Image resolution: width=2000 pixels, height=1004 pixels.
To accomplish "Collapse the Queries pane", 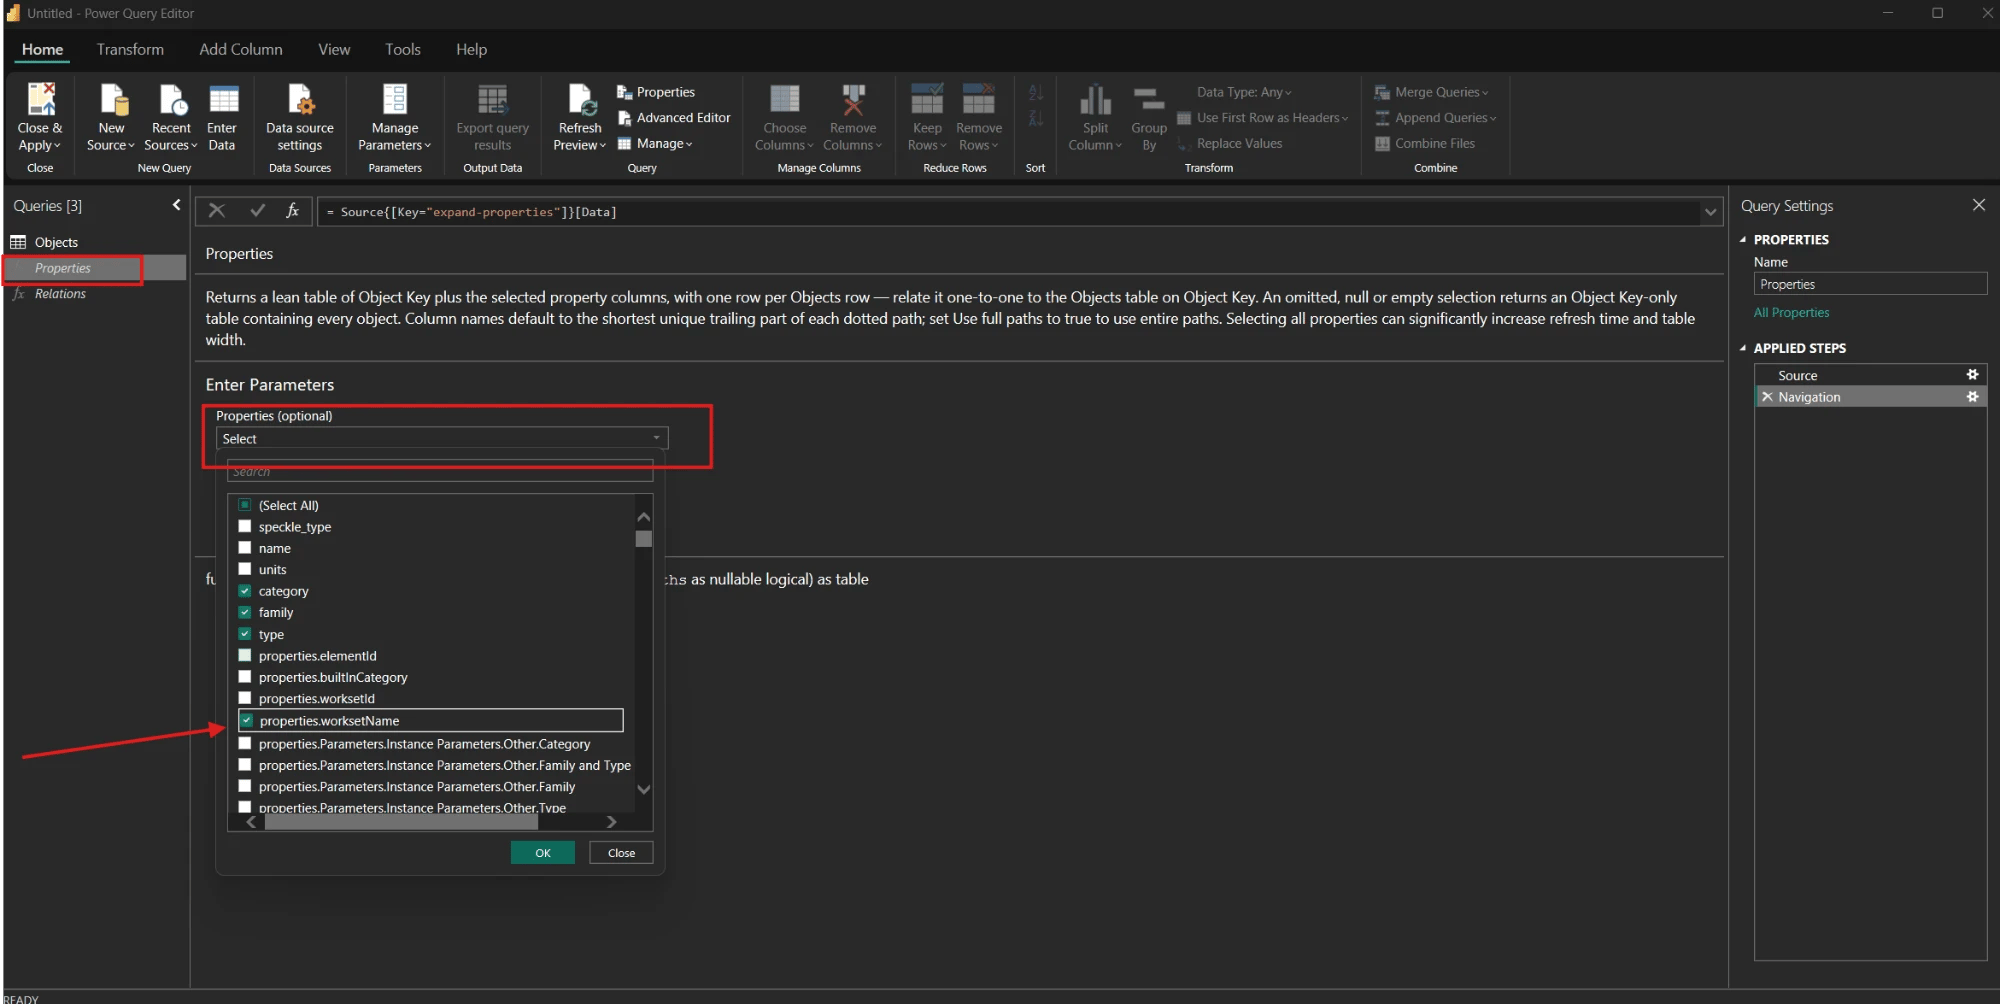I will 176,205.
